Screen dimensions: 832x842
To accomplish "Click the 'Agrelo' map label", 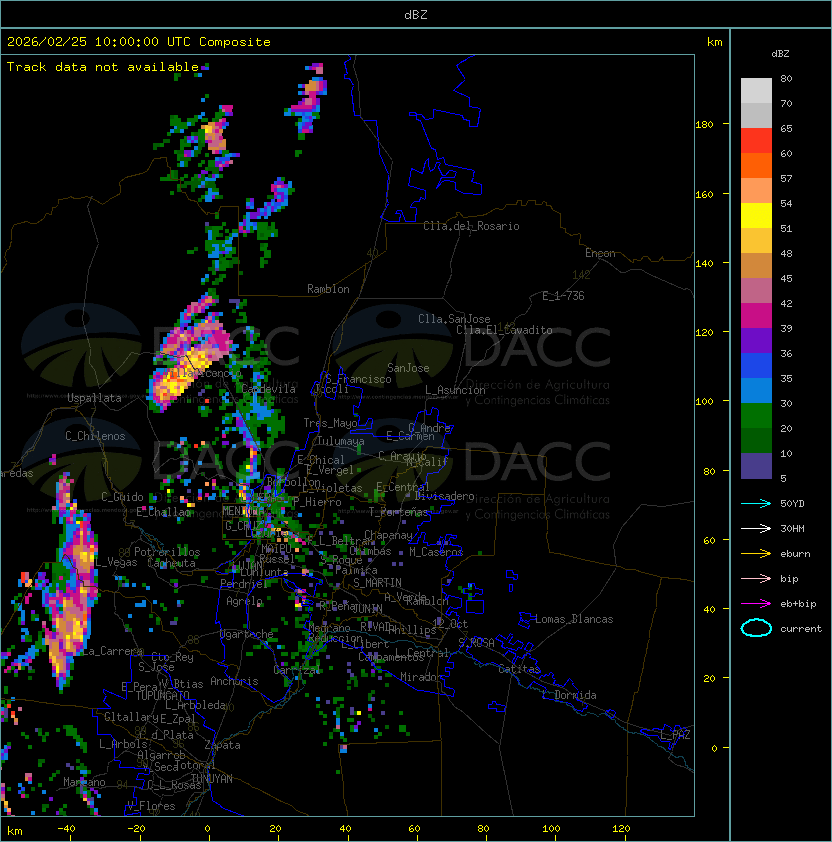I will [x=244, y=601].
